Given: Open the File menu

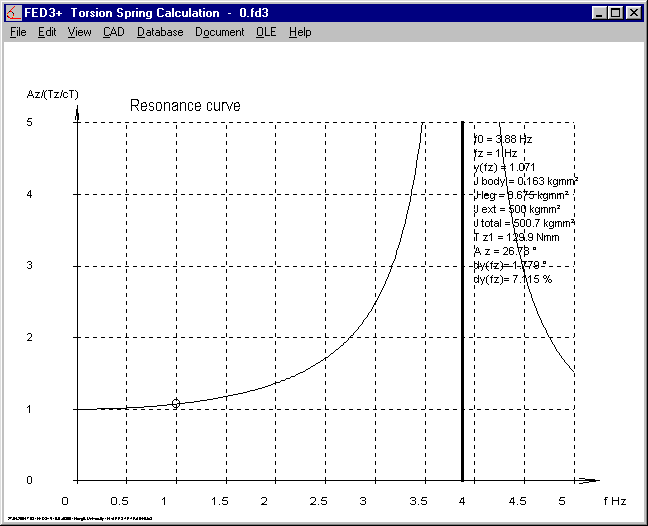Looking at the screenshot, I should pyautogui.click(x=18, y=32).
